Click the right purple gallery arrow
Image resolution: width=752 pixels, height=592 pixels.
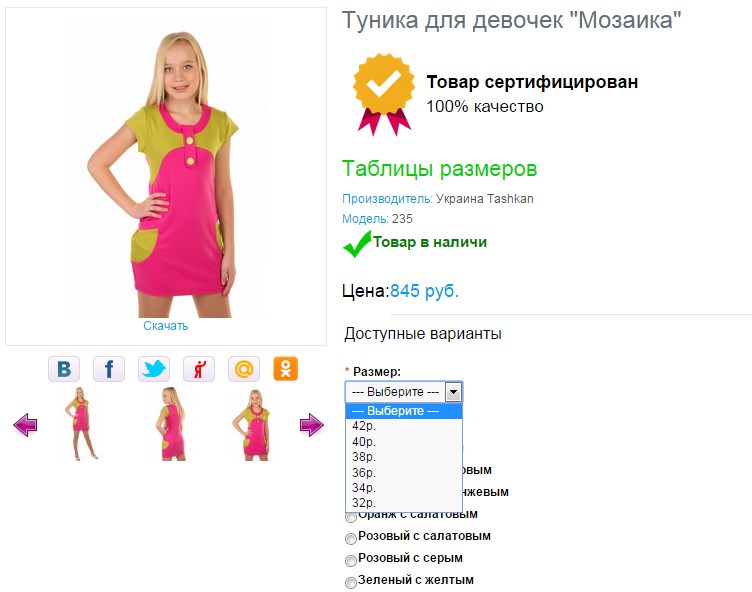312,425
